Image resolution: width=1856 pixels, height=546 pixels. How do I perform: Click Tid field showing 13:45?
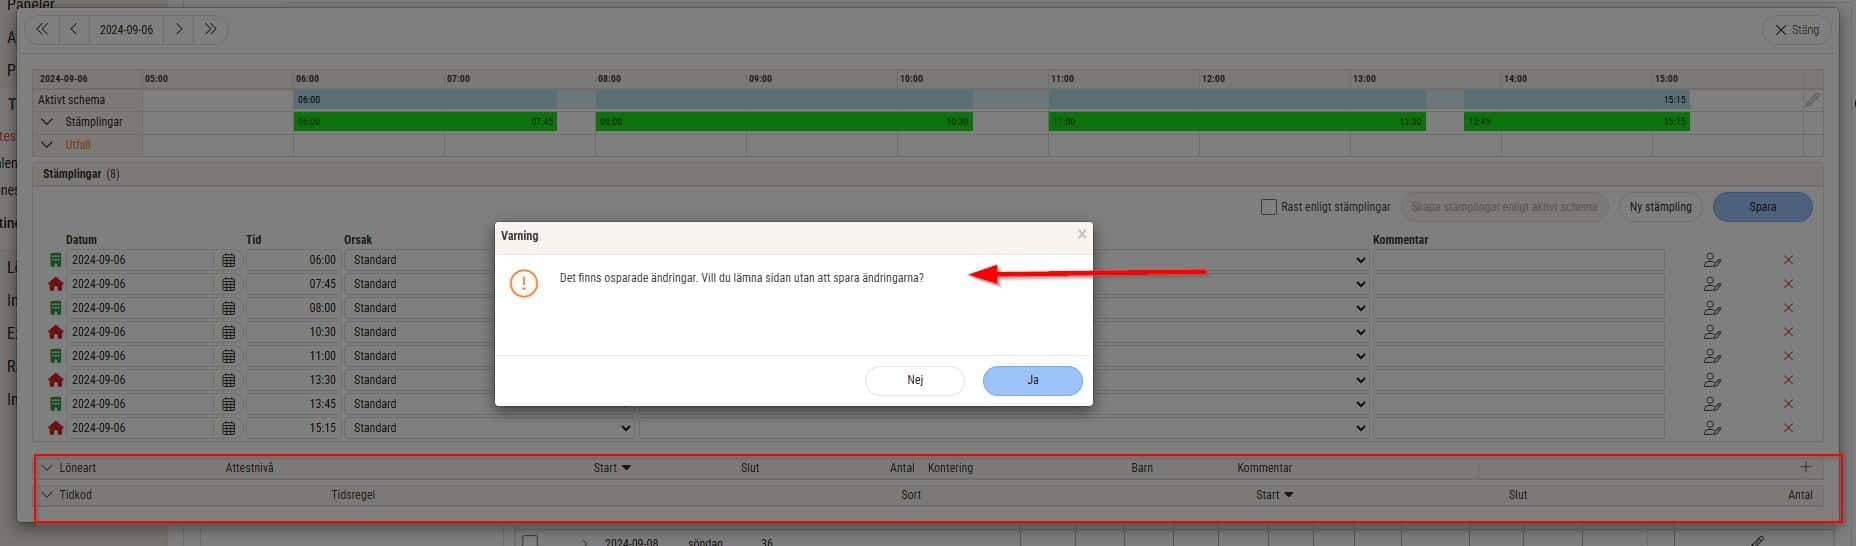(x=292, y=404)
